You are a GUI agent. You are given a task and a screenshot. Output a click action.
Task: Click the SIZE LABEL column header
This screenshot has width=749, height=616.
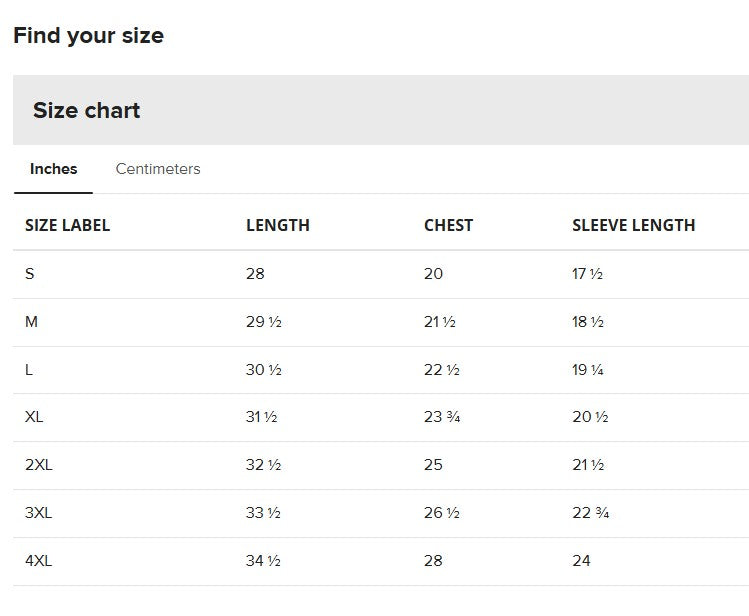(67, 225)
